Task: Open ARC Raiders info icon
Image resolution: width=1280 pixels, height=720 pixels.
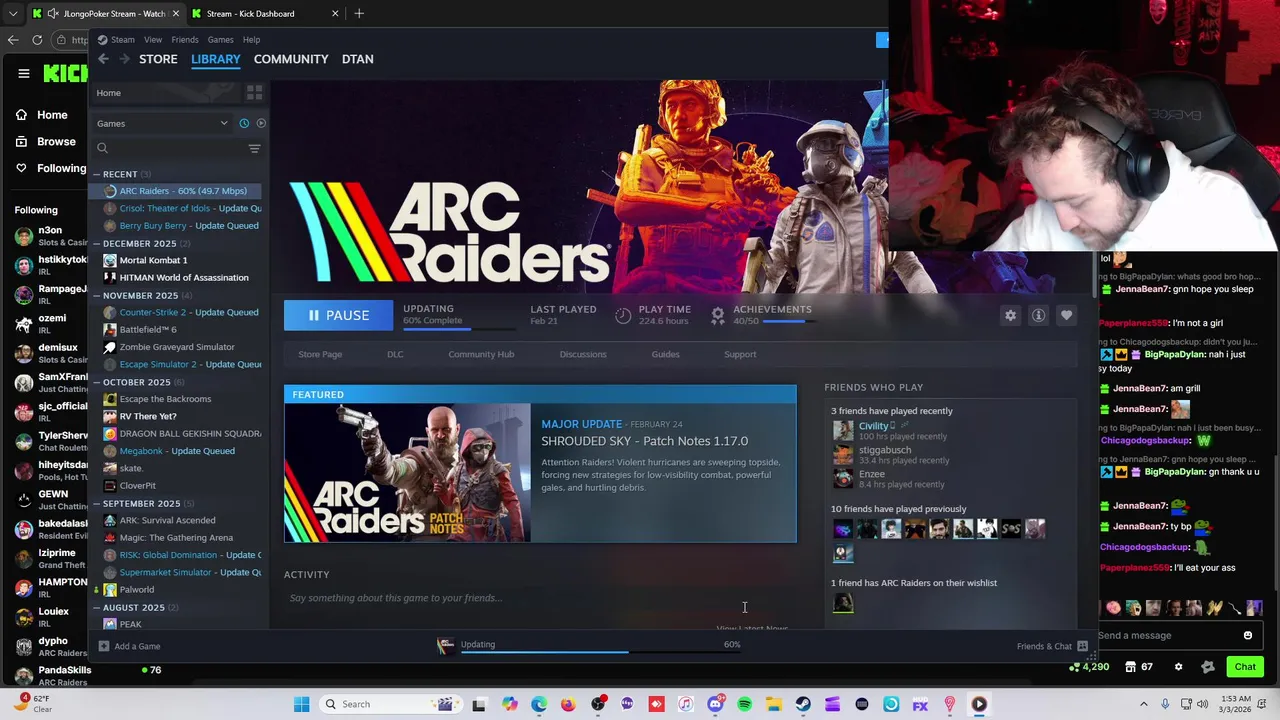Action: pos(1038,315)
